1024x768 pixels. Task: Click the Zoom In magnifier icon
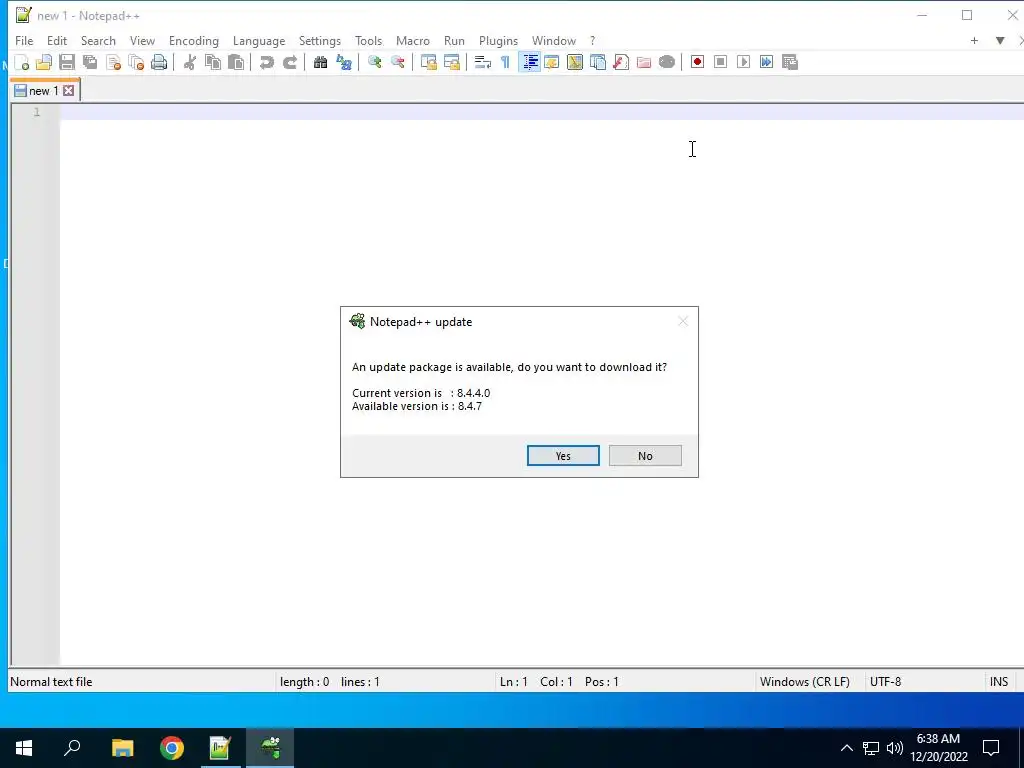click(x=374, y=62)
